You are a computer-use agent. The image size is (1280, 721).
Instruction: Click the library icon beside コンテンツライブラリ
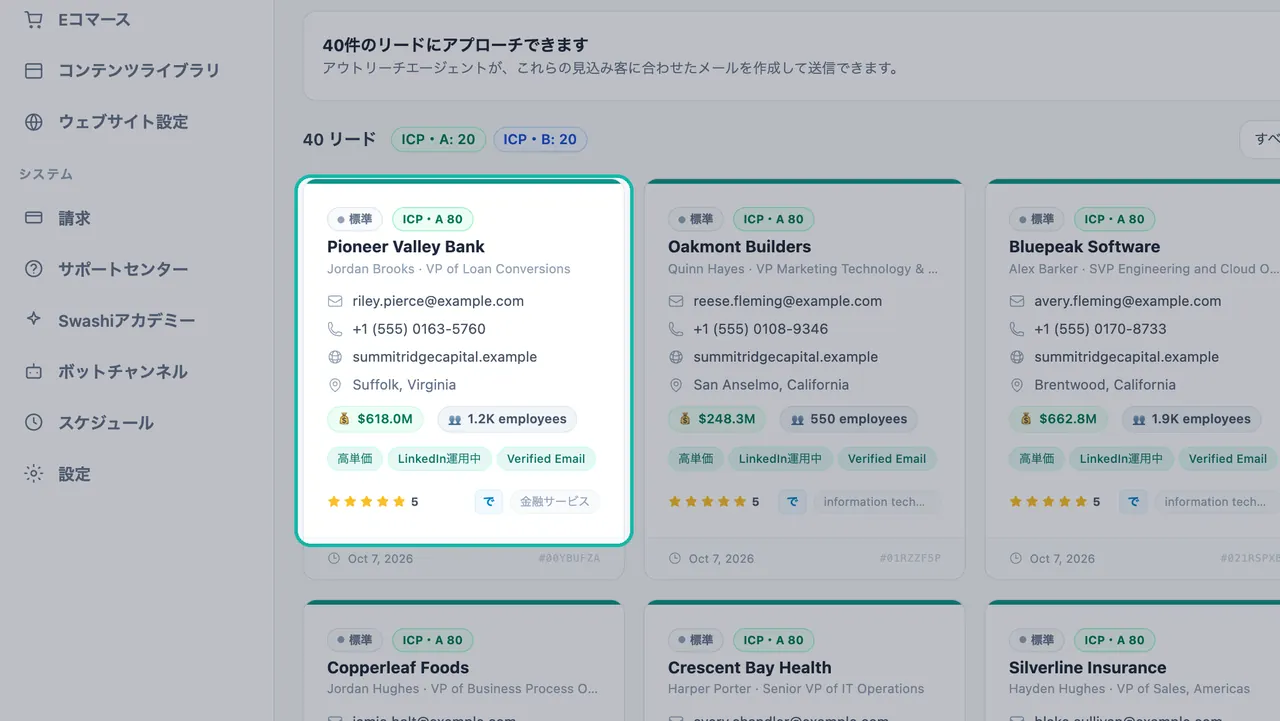34,71
